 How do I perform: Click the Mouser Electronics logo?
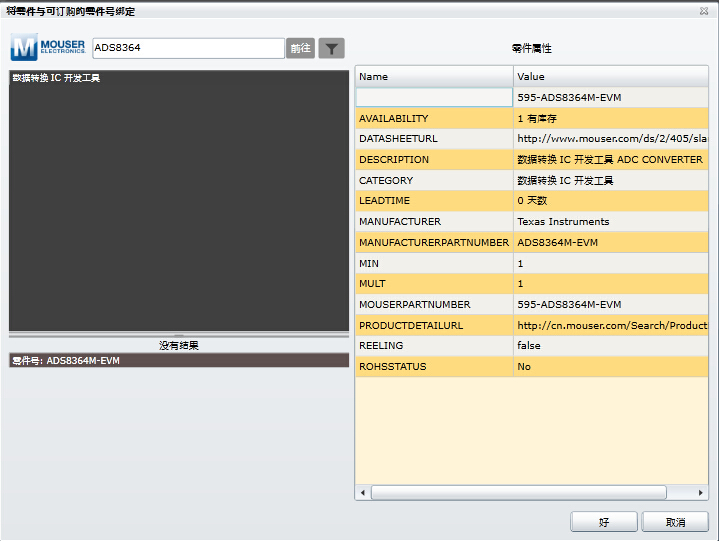tap(48, 47)
